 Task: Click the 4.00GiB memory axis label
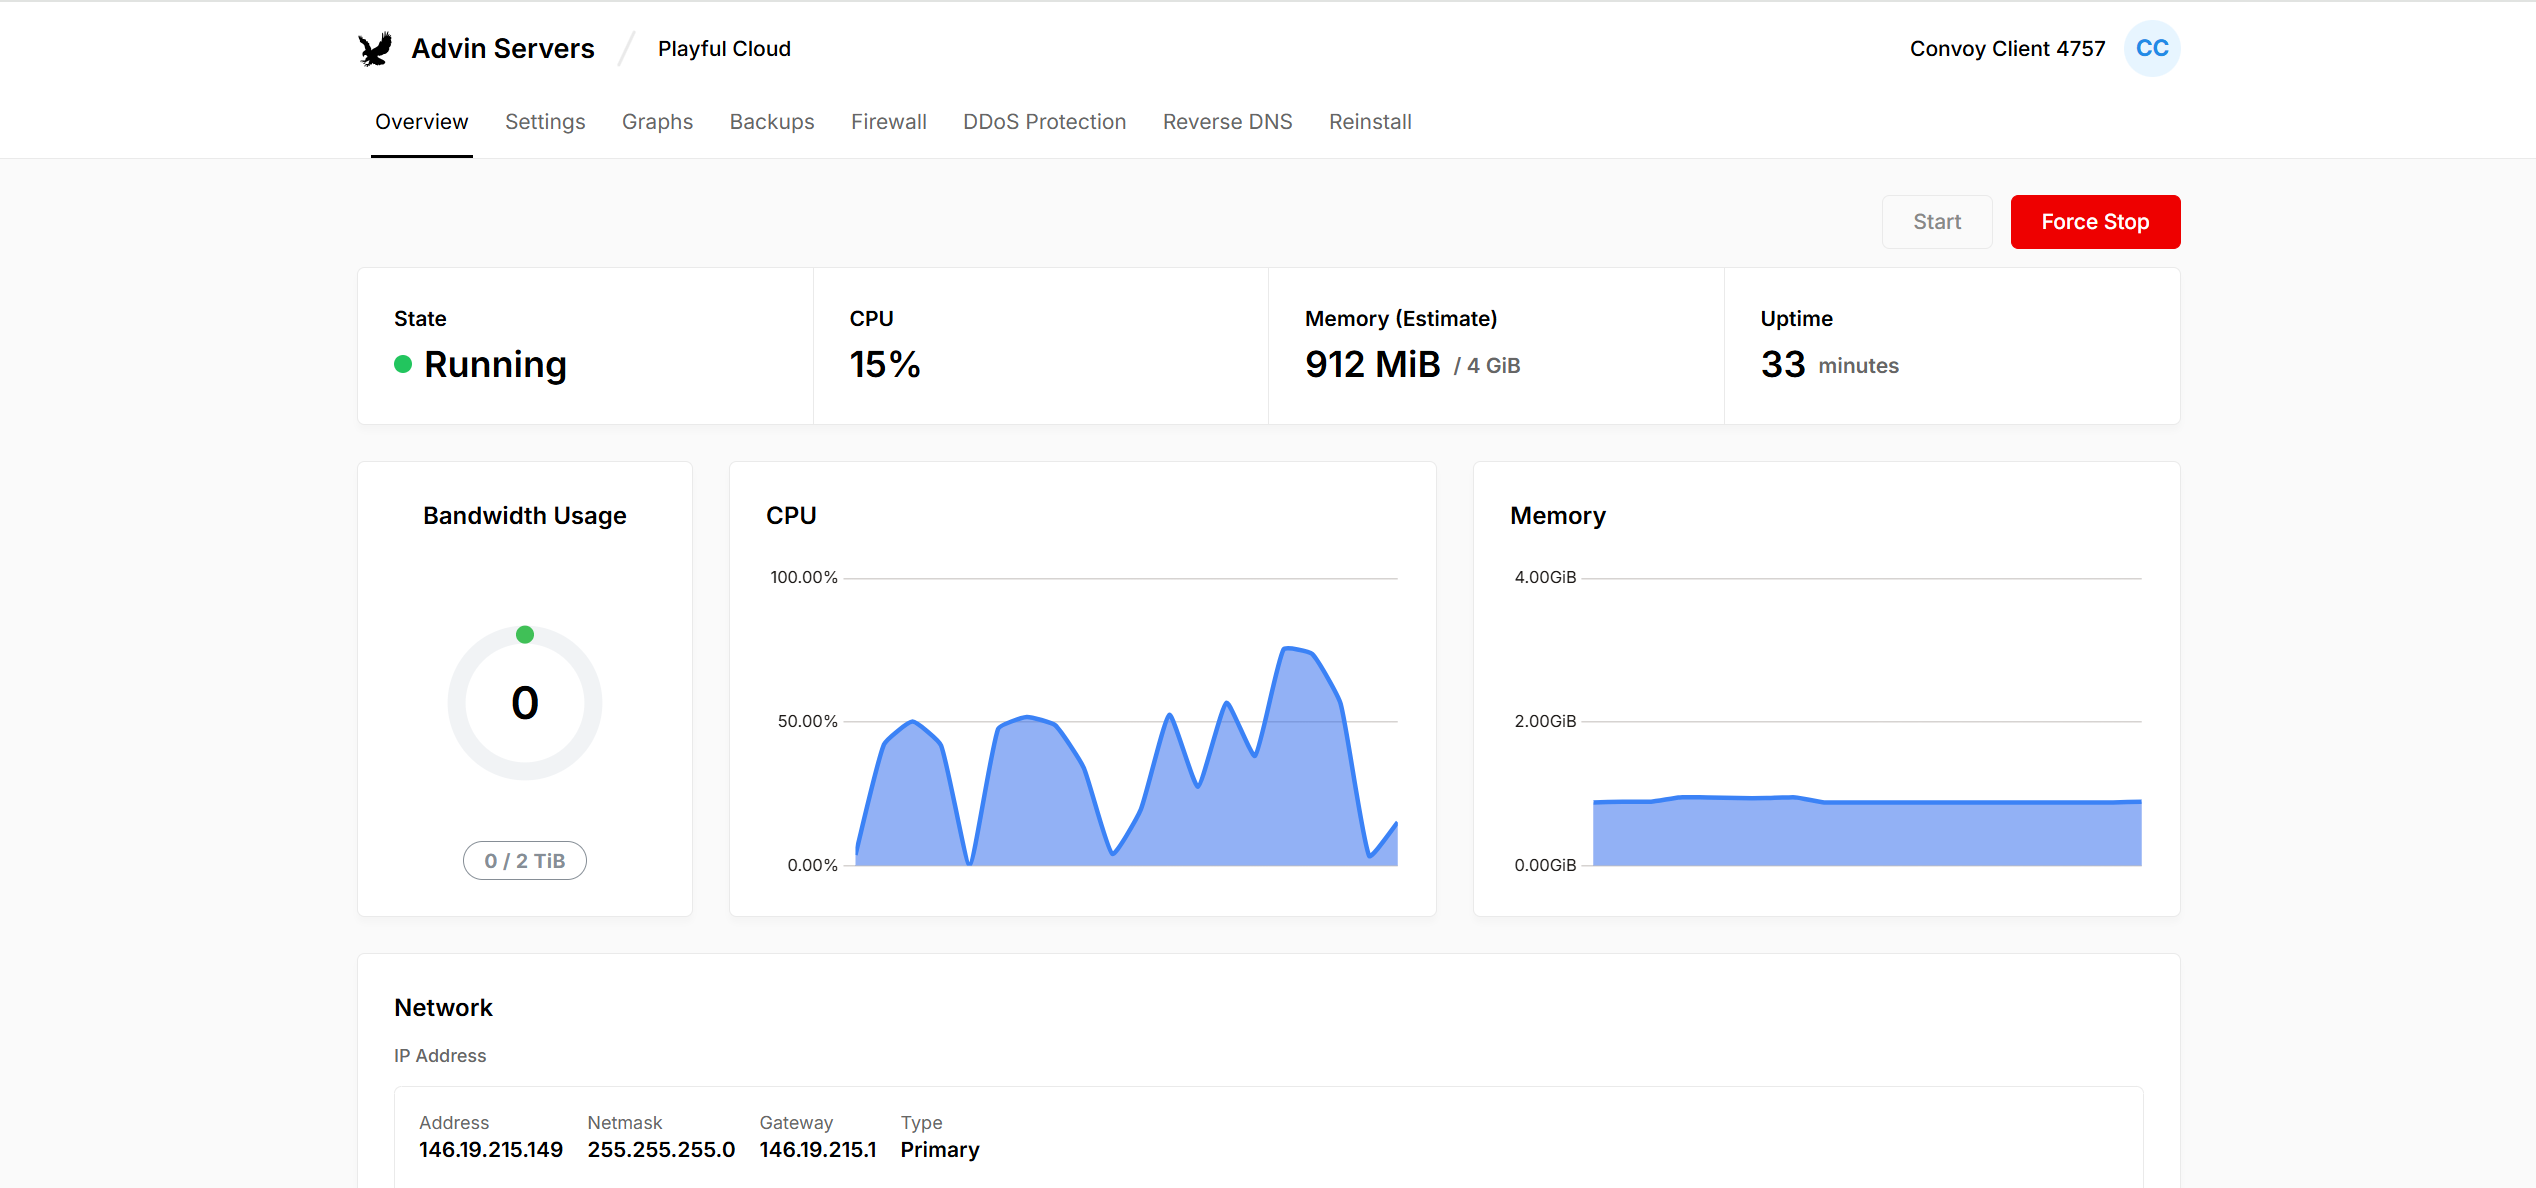tap(1545, 577)
